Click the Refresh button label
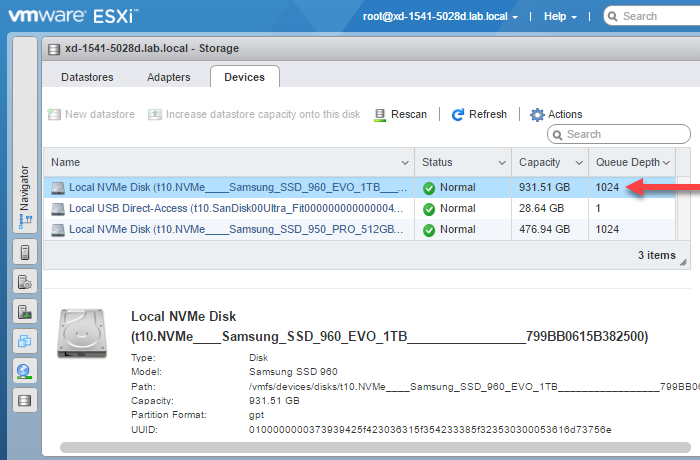 488,114
